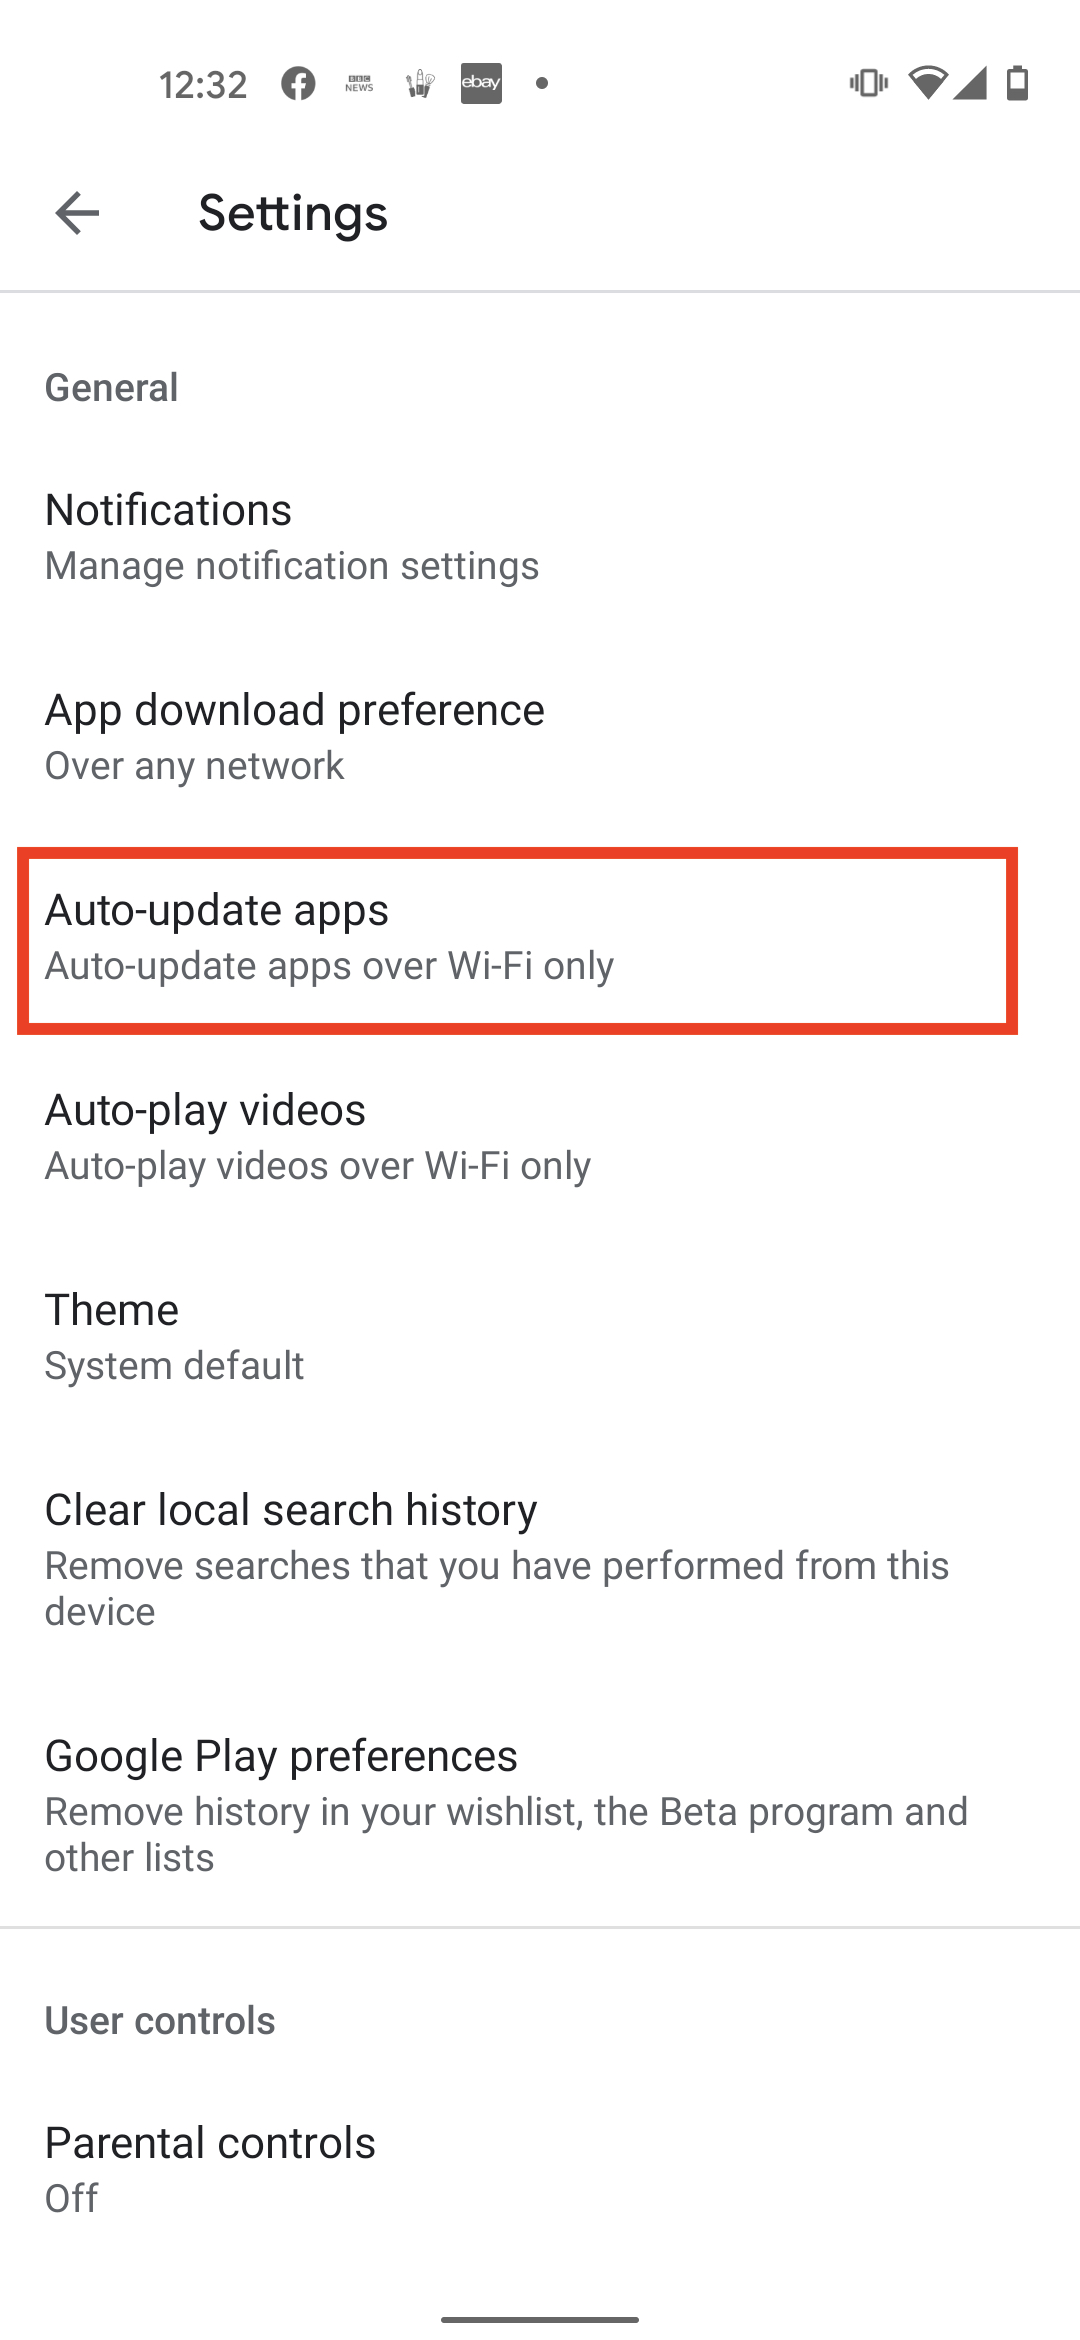Tap the clock showing 12:32

click(x=203, y=84)
